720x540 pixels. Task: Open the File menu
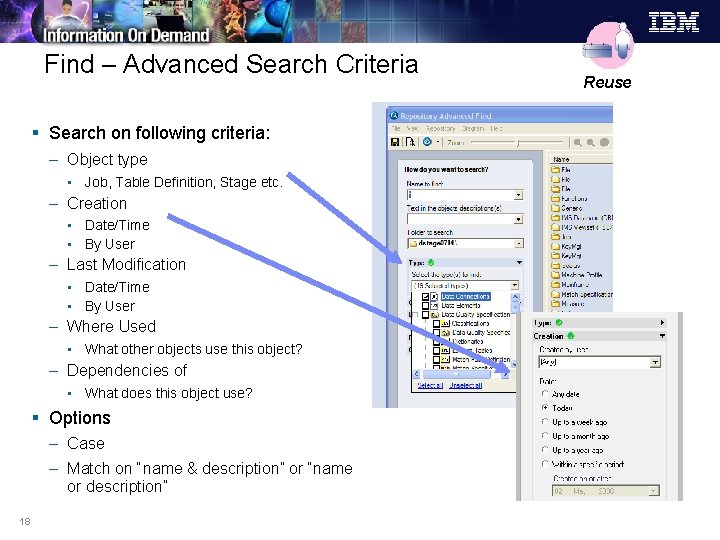tap(396, 129)
